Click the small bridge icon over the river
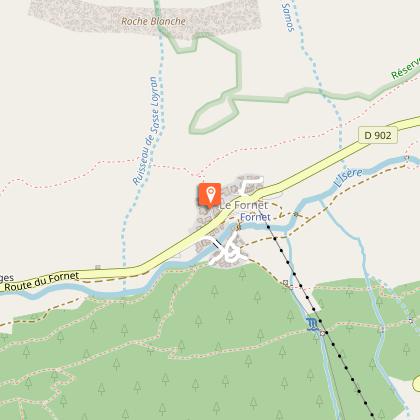The width and height of the screenshot is (420, 420). click(x=238, y=228)
